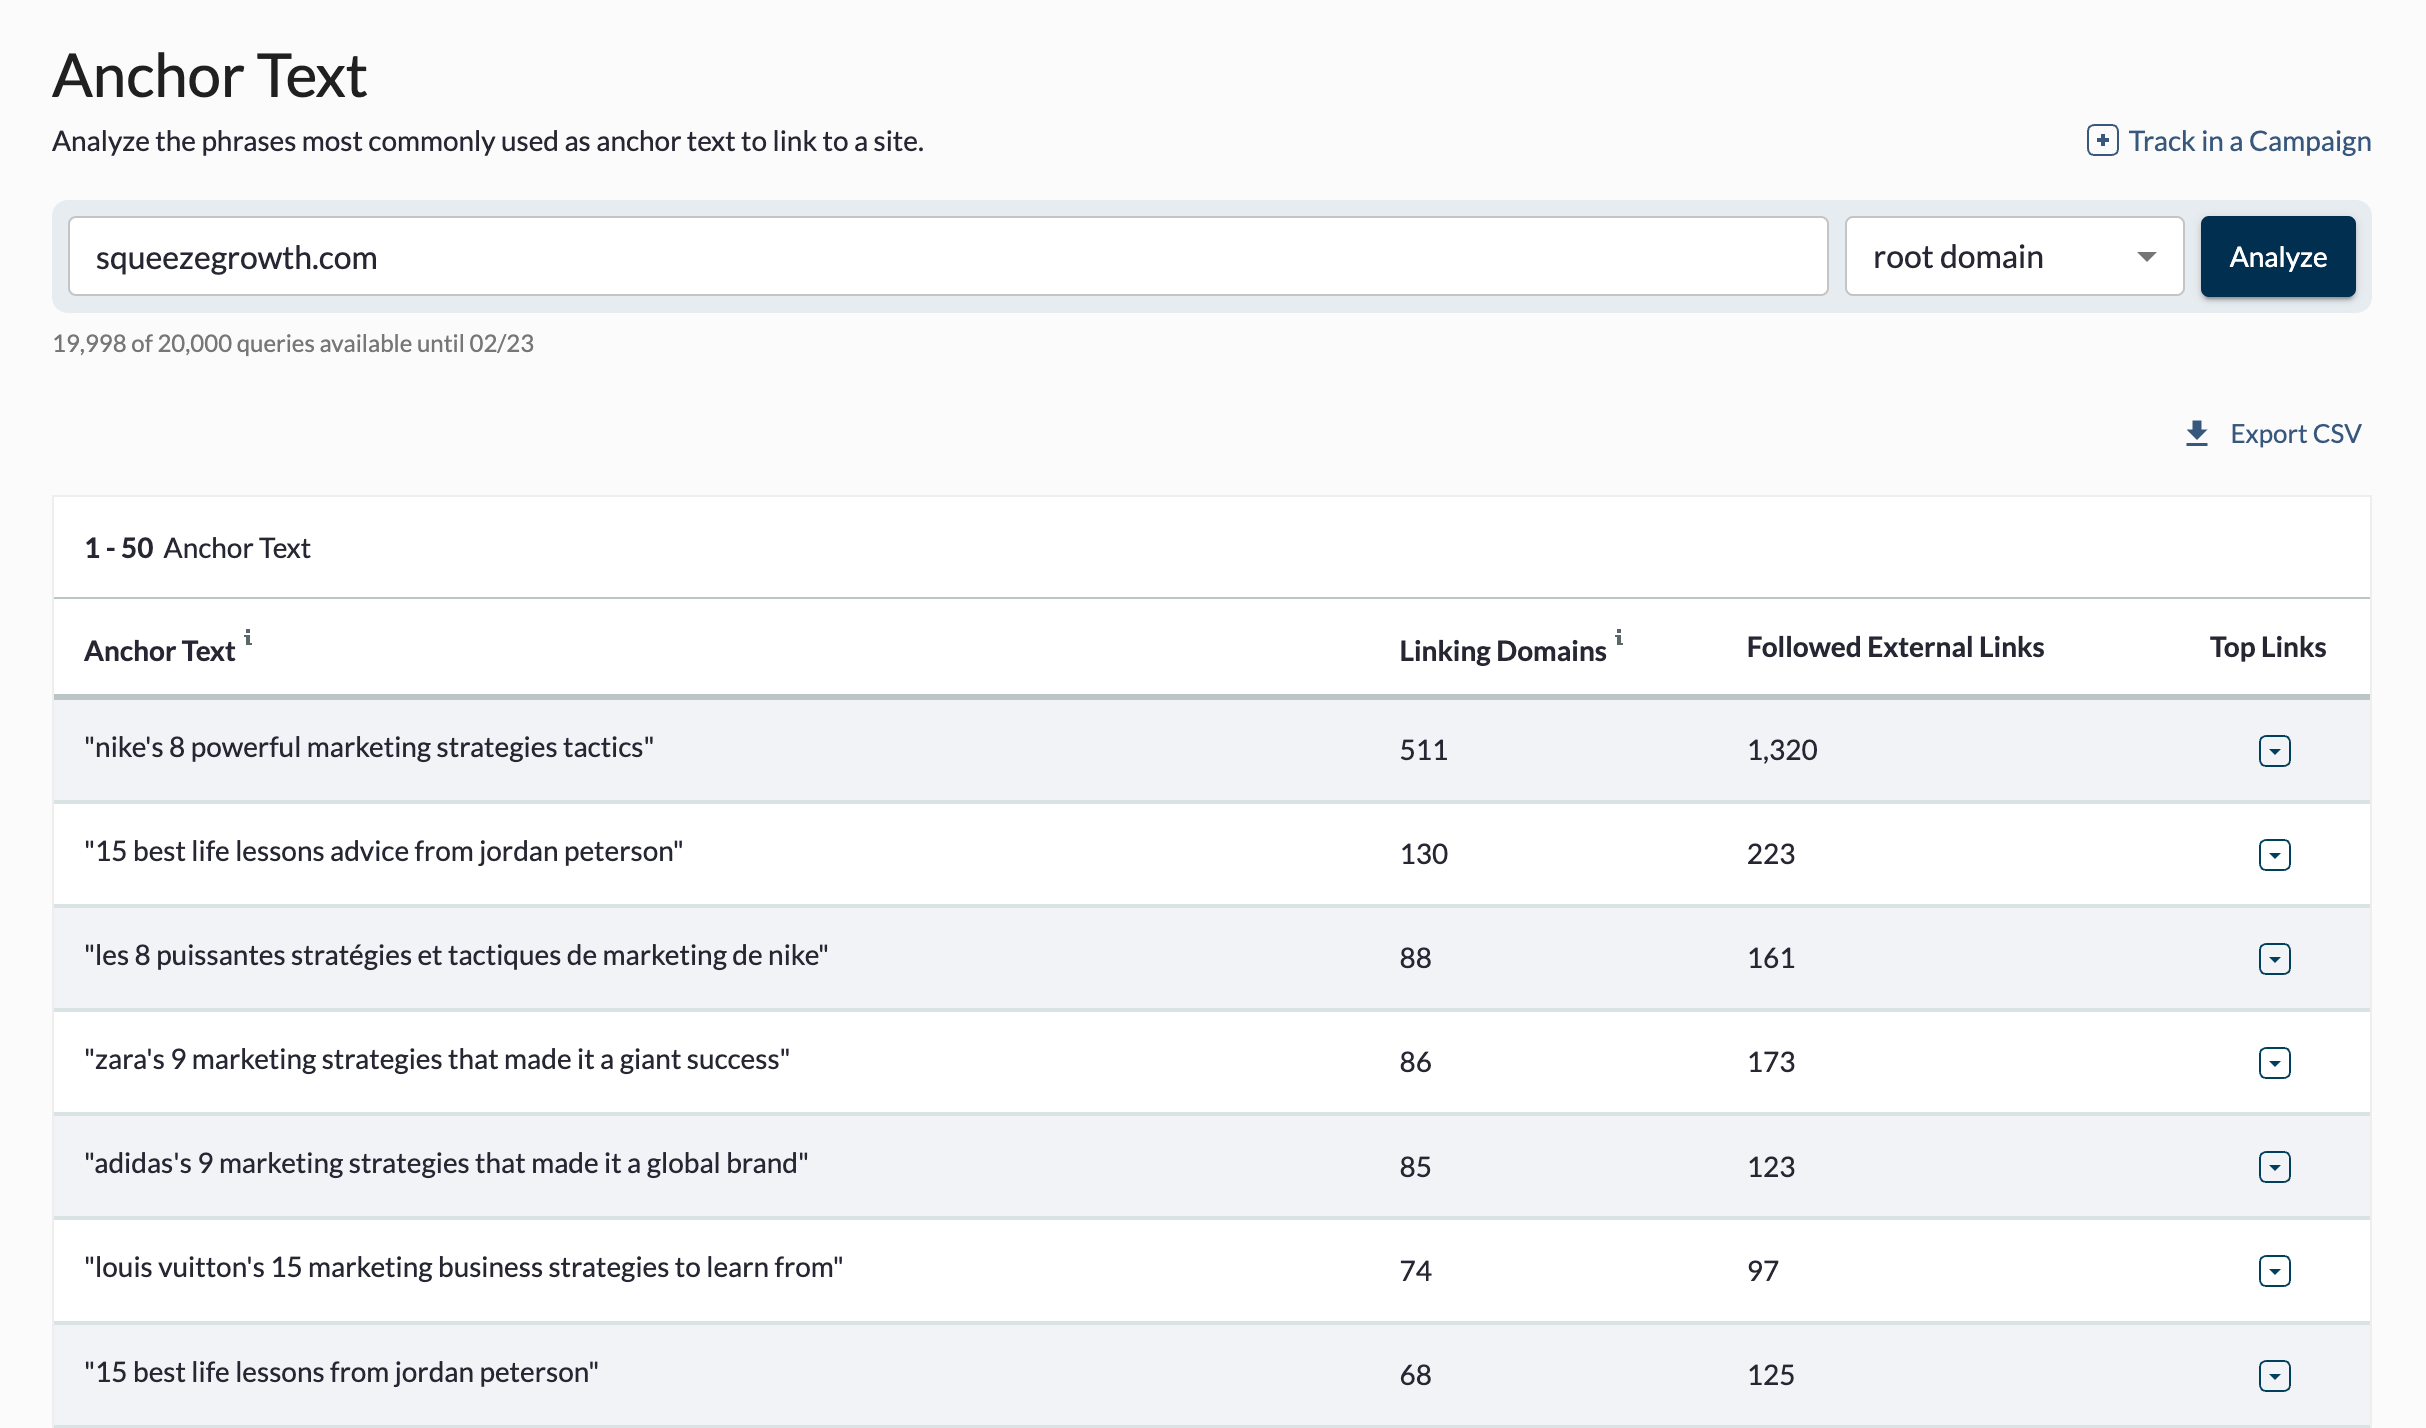The image size is (2426, 1428).
Task: Click the followed links value 97
Action: tap(1763, 1271)
